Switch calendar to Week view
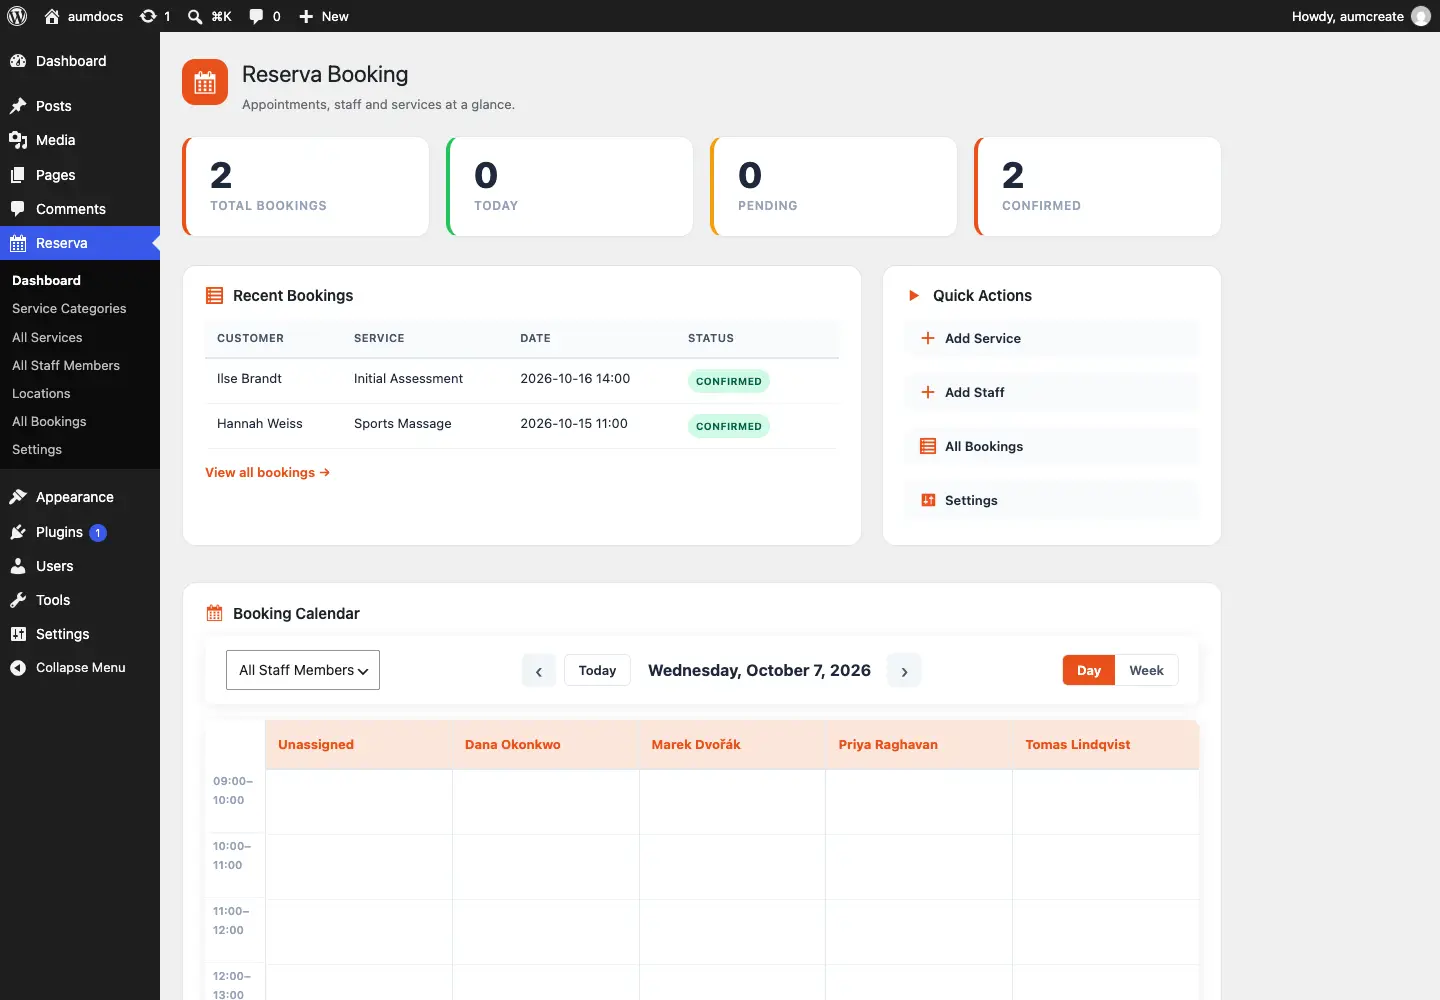1440x1000 pixels. [x=1146, y=670]
